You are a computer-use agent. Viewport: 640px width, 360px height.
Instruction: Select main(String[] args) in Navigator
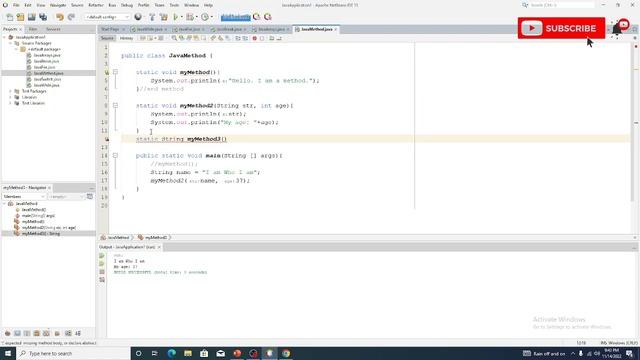click(38, 216)
